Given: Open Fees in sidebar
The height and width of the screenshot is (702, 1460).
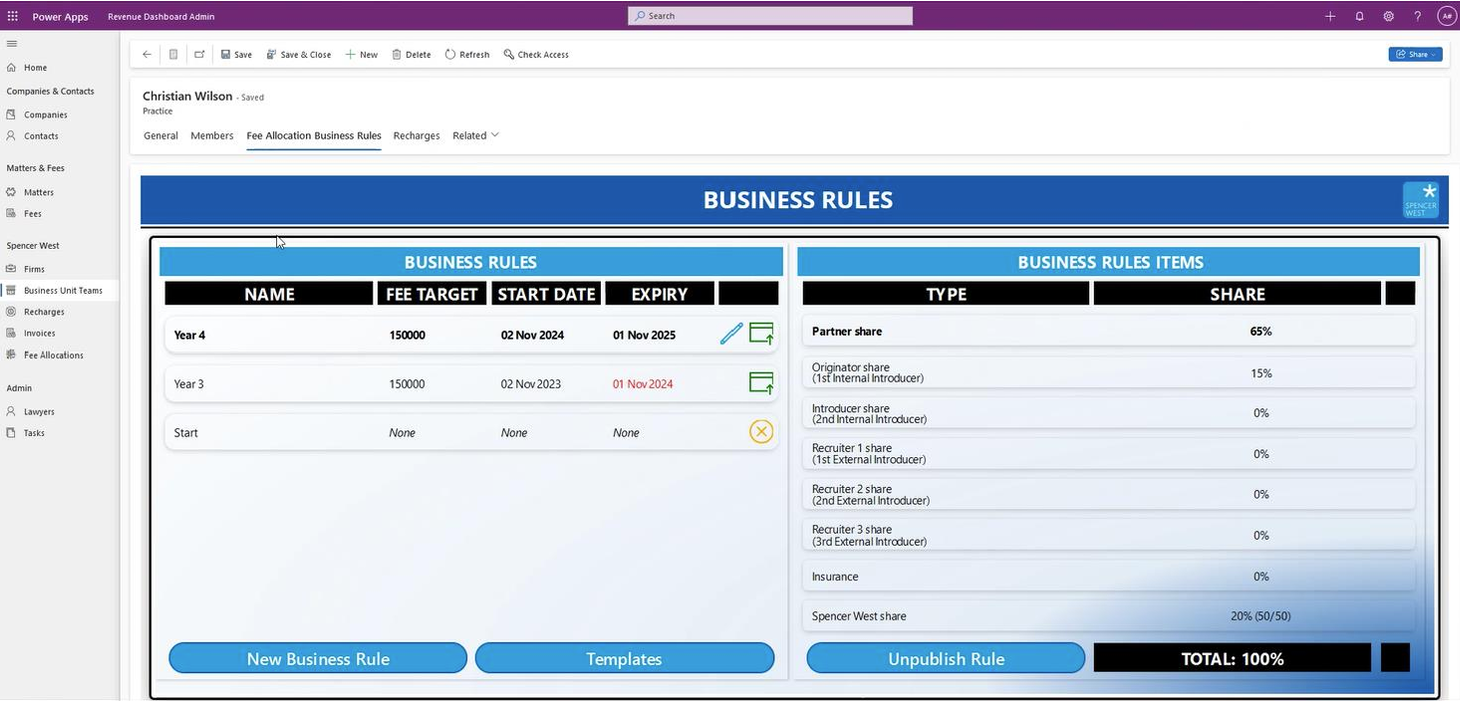Looking at the screenshot, I should point(33,213).
